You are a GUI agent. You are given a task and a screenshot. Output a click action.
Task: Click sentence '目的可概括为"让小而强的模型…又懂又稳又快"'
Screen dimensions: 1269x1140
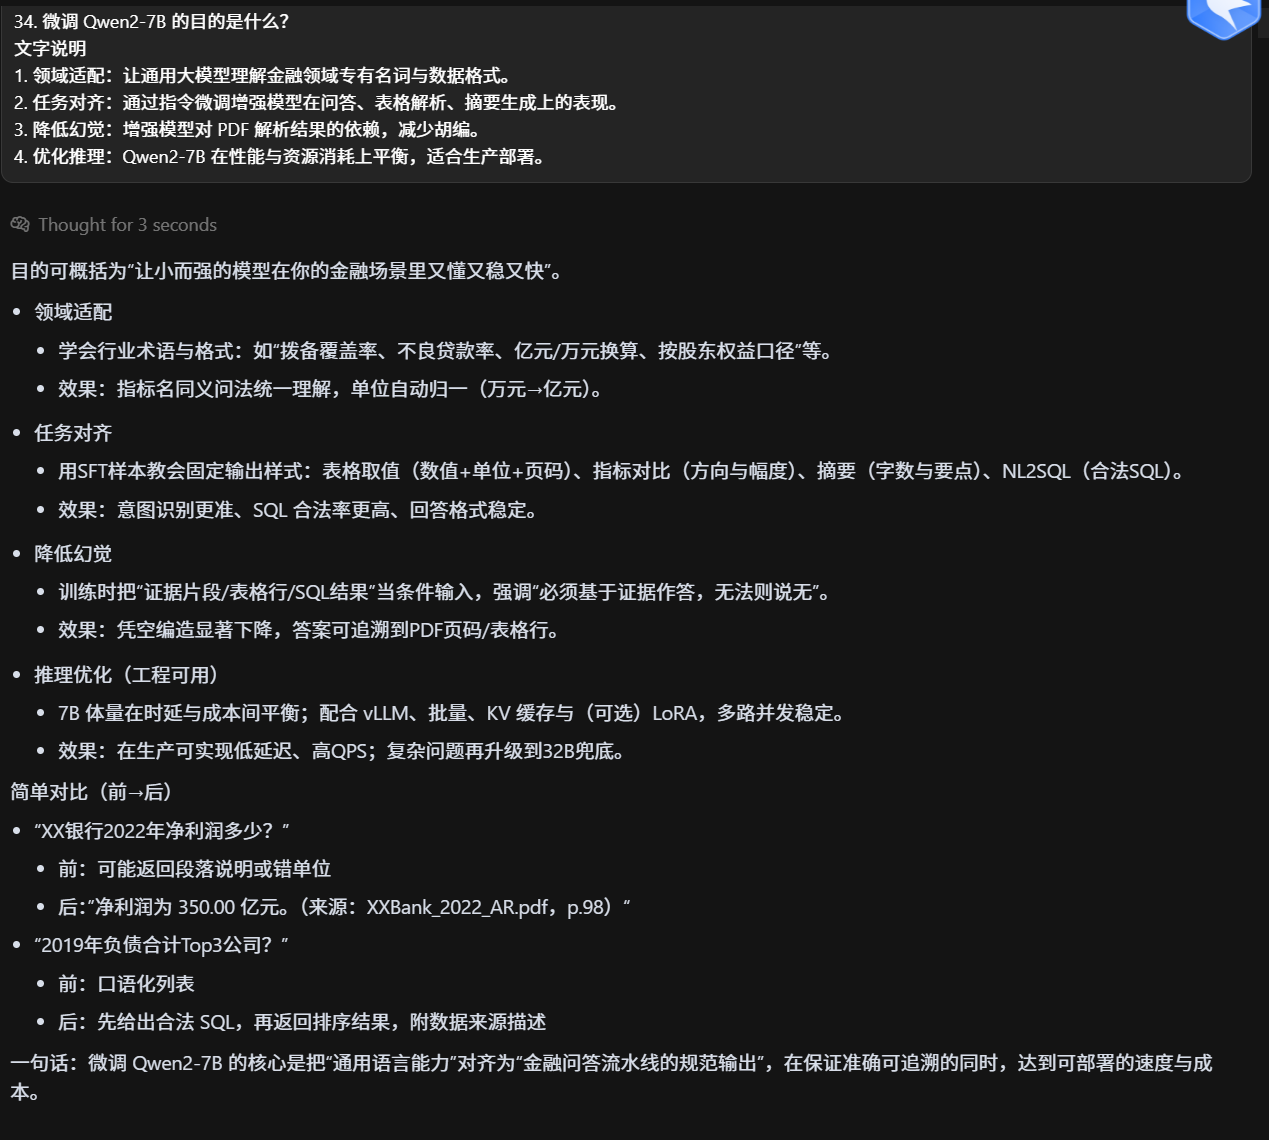pyautogui.click(x=287, y=271)
